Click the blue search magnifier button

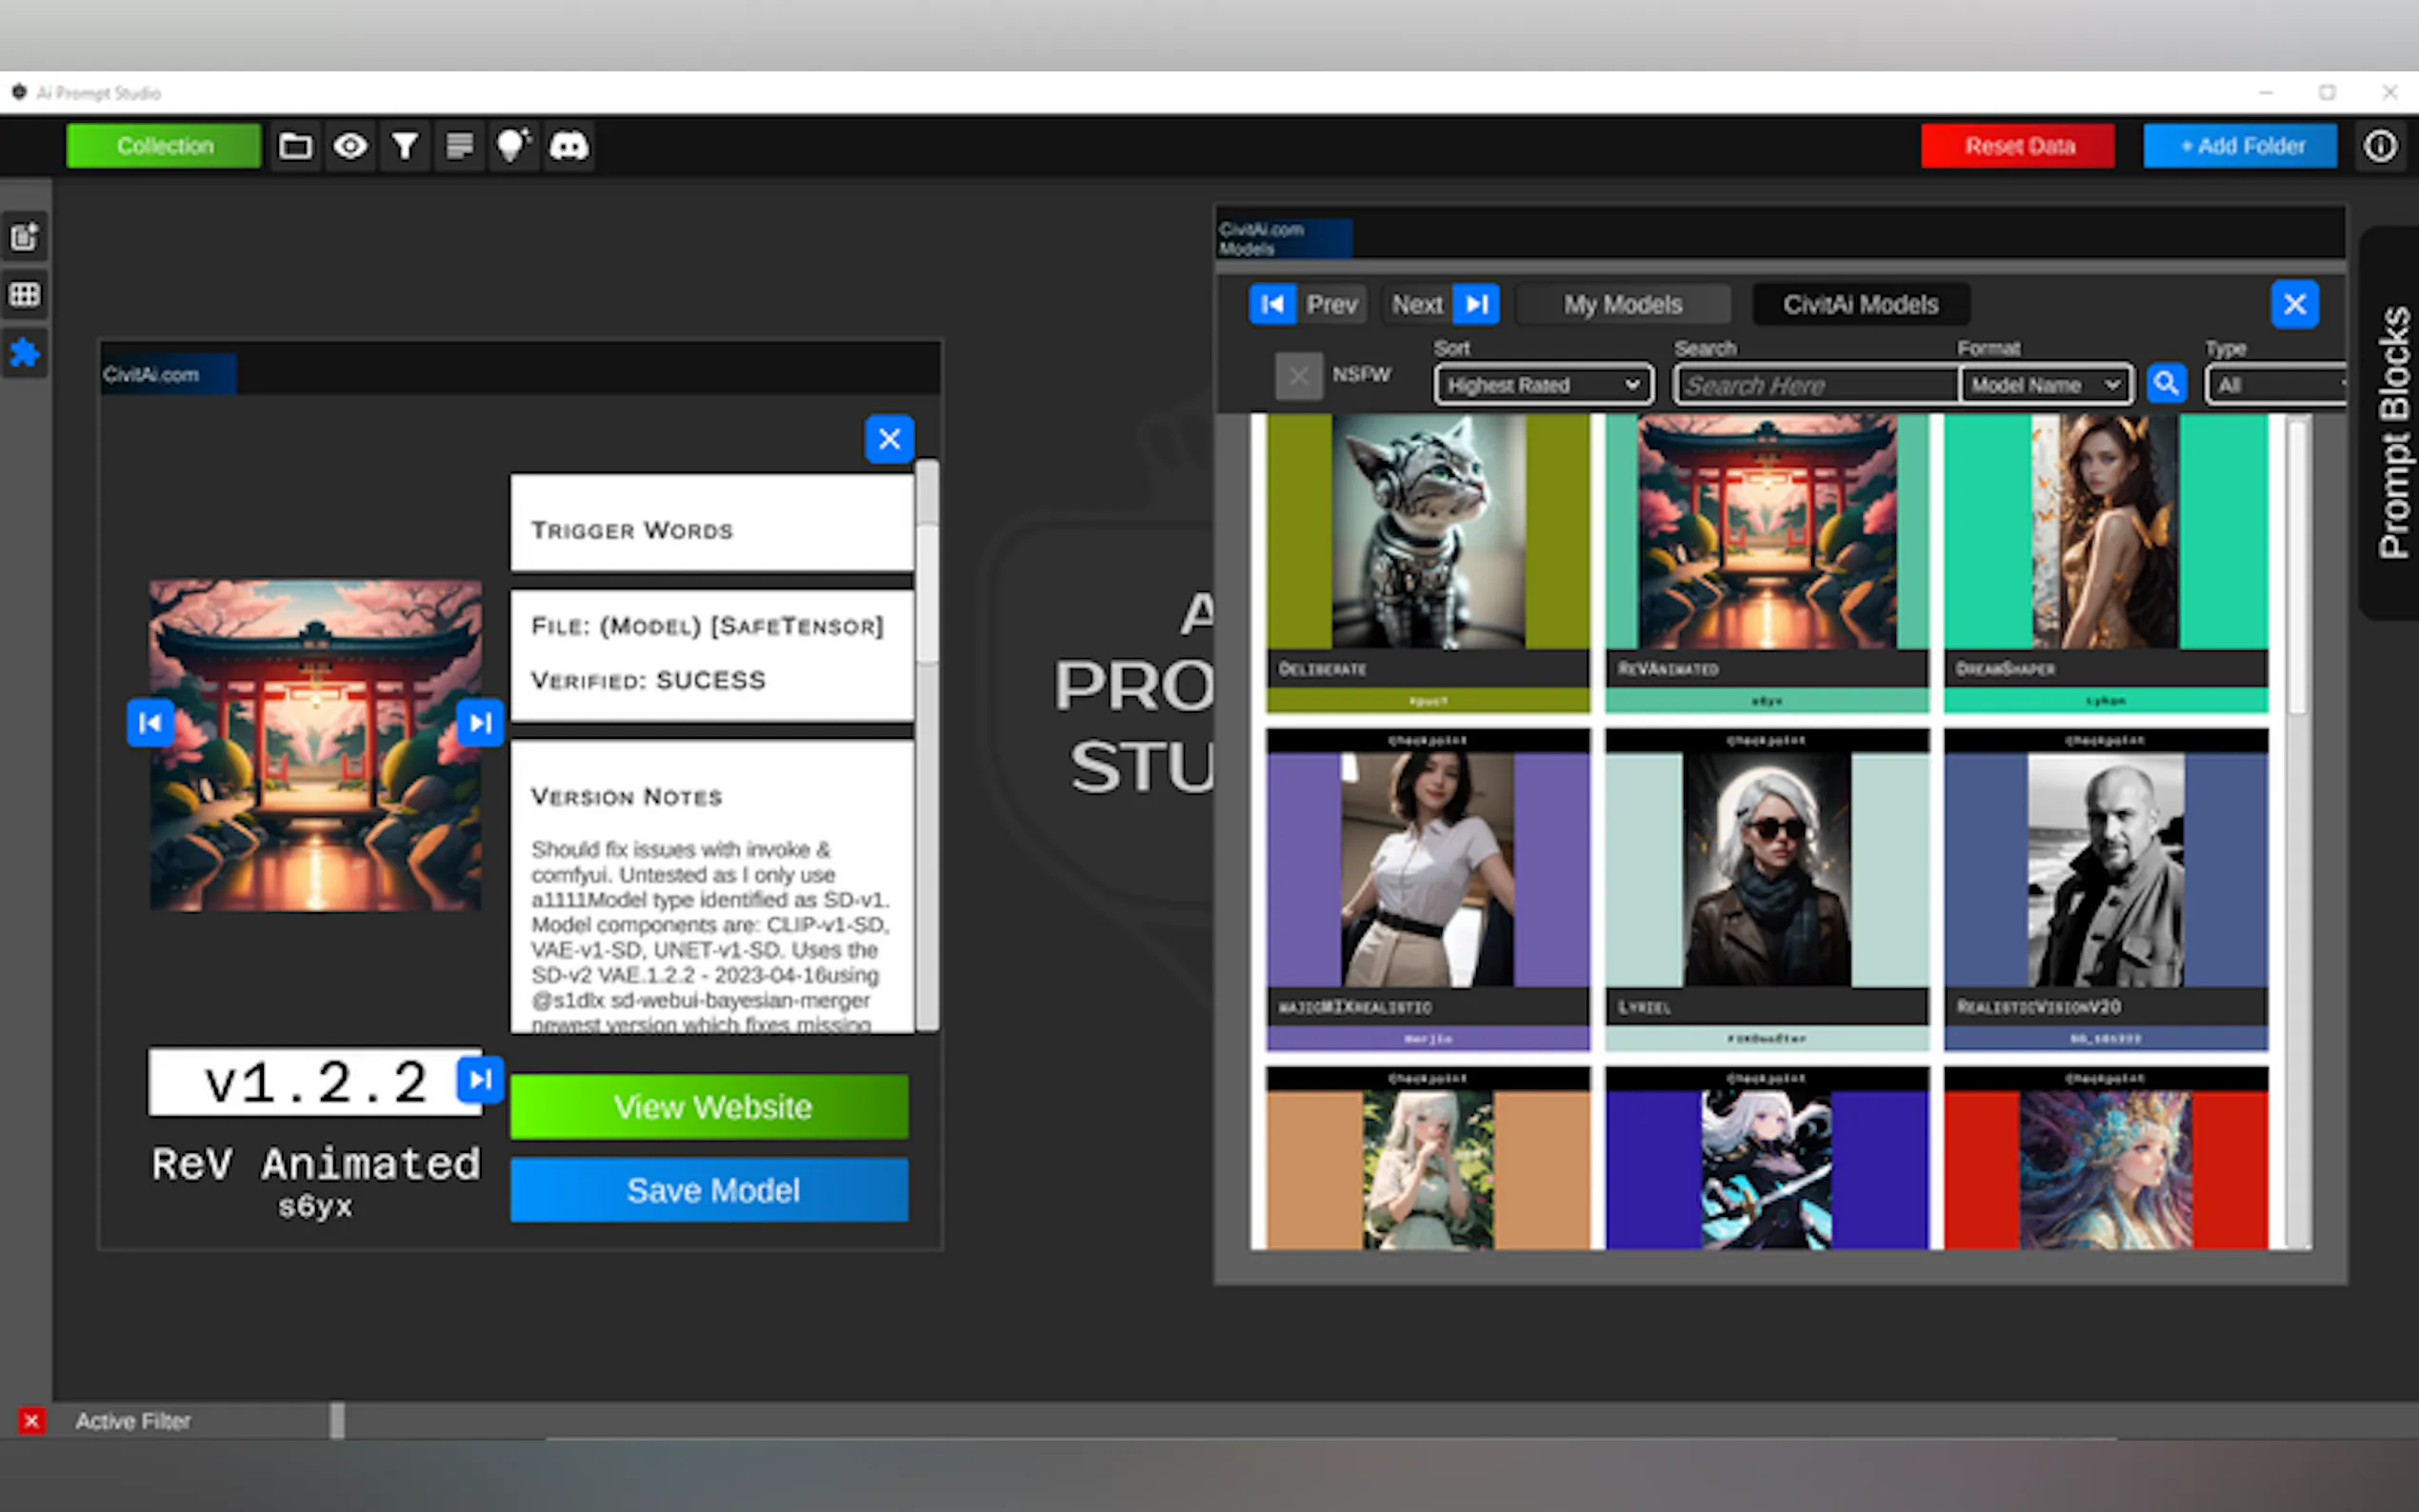(2166, 384)
